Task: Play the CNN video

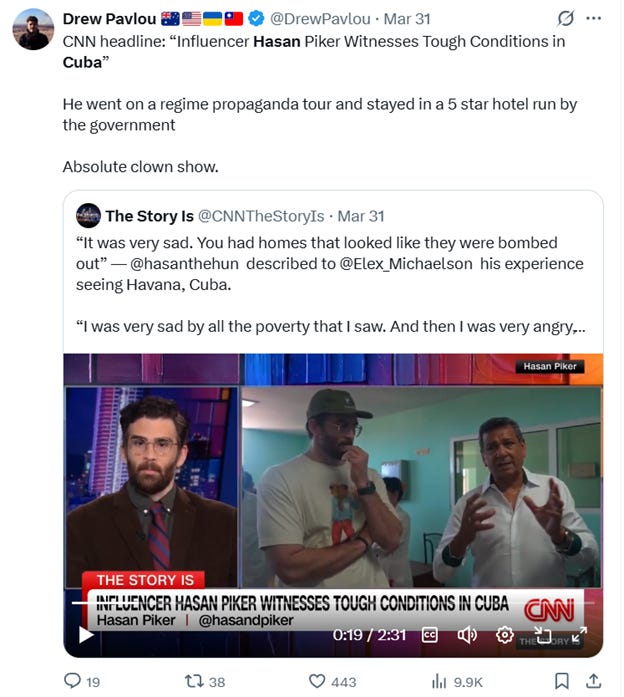Action: (x=86, y=634)
